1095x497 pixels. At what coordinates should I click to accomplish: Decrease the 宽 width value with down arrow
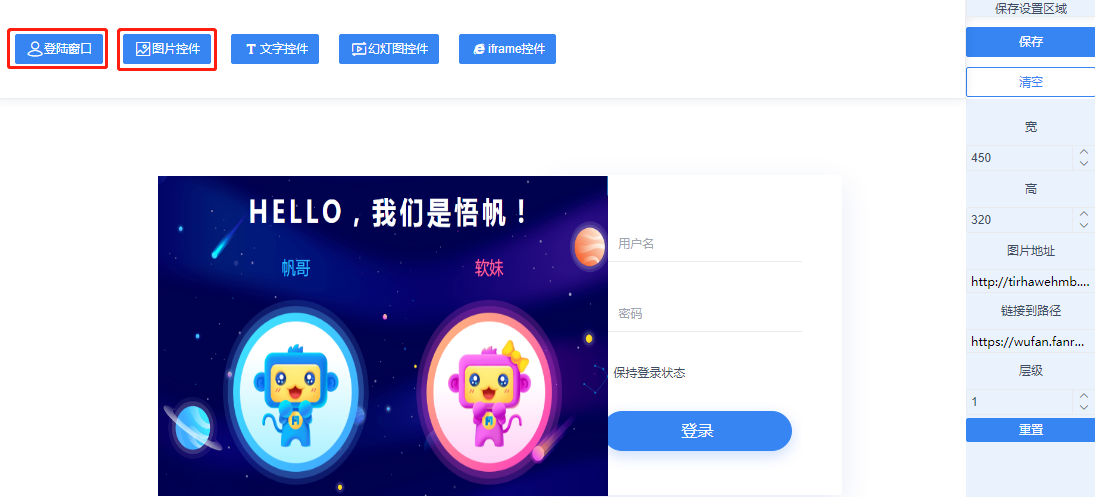1084,163
